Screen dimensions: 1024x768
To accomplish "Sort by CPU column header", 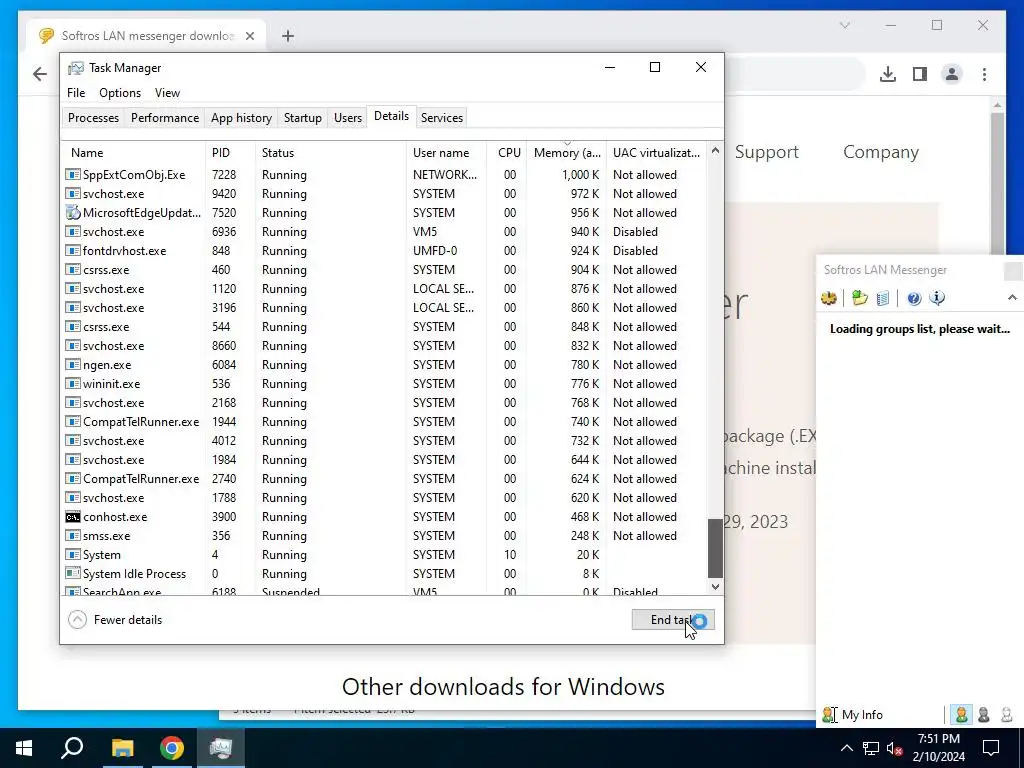I will (507, 153).
